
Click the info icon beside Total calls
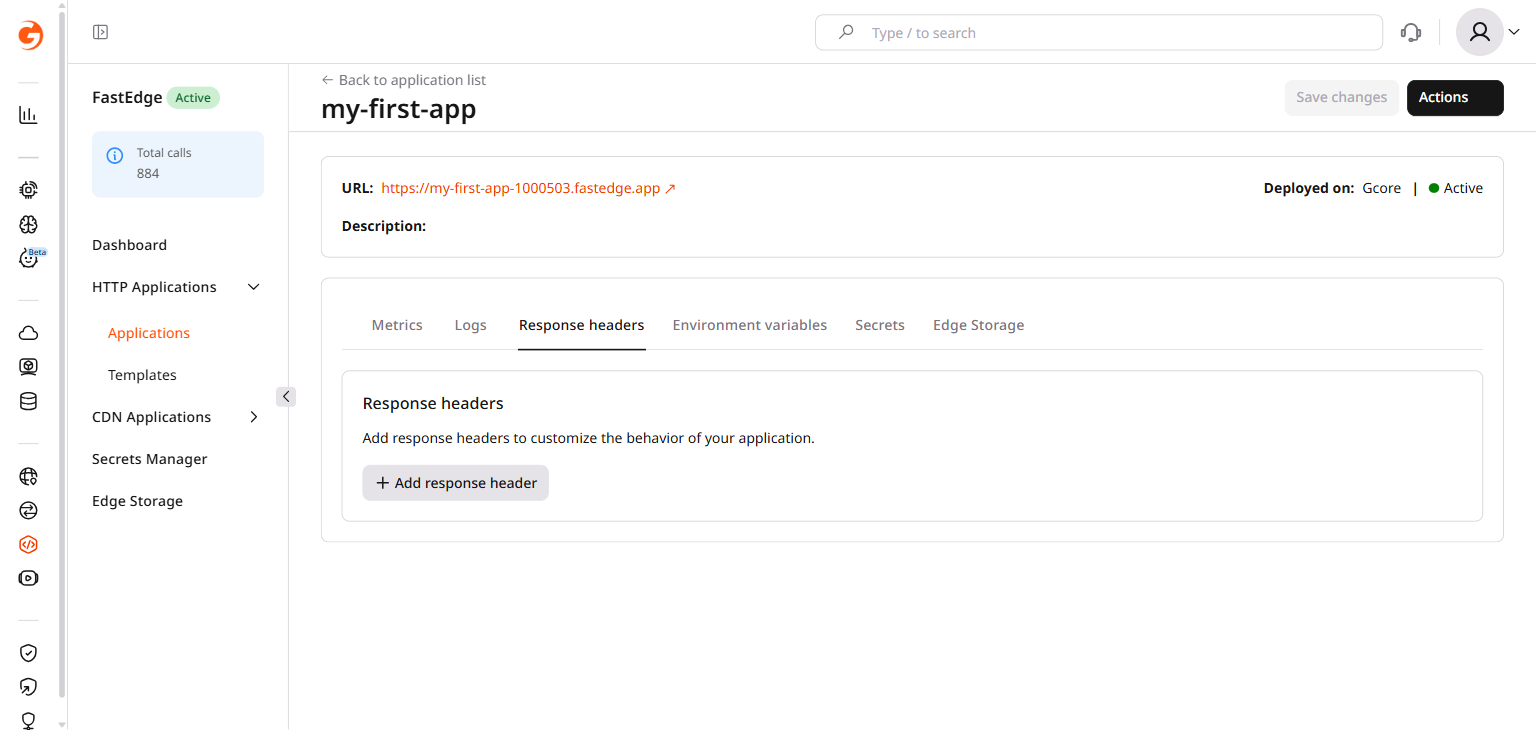(x=115, y=155)
